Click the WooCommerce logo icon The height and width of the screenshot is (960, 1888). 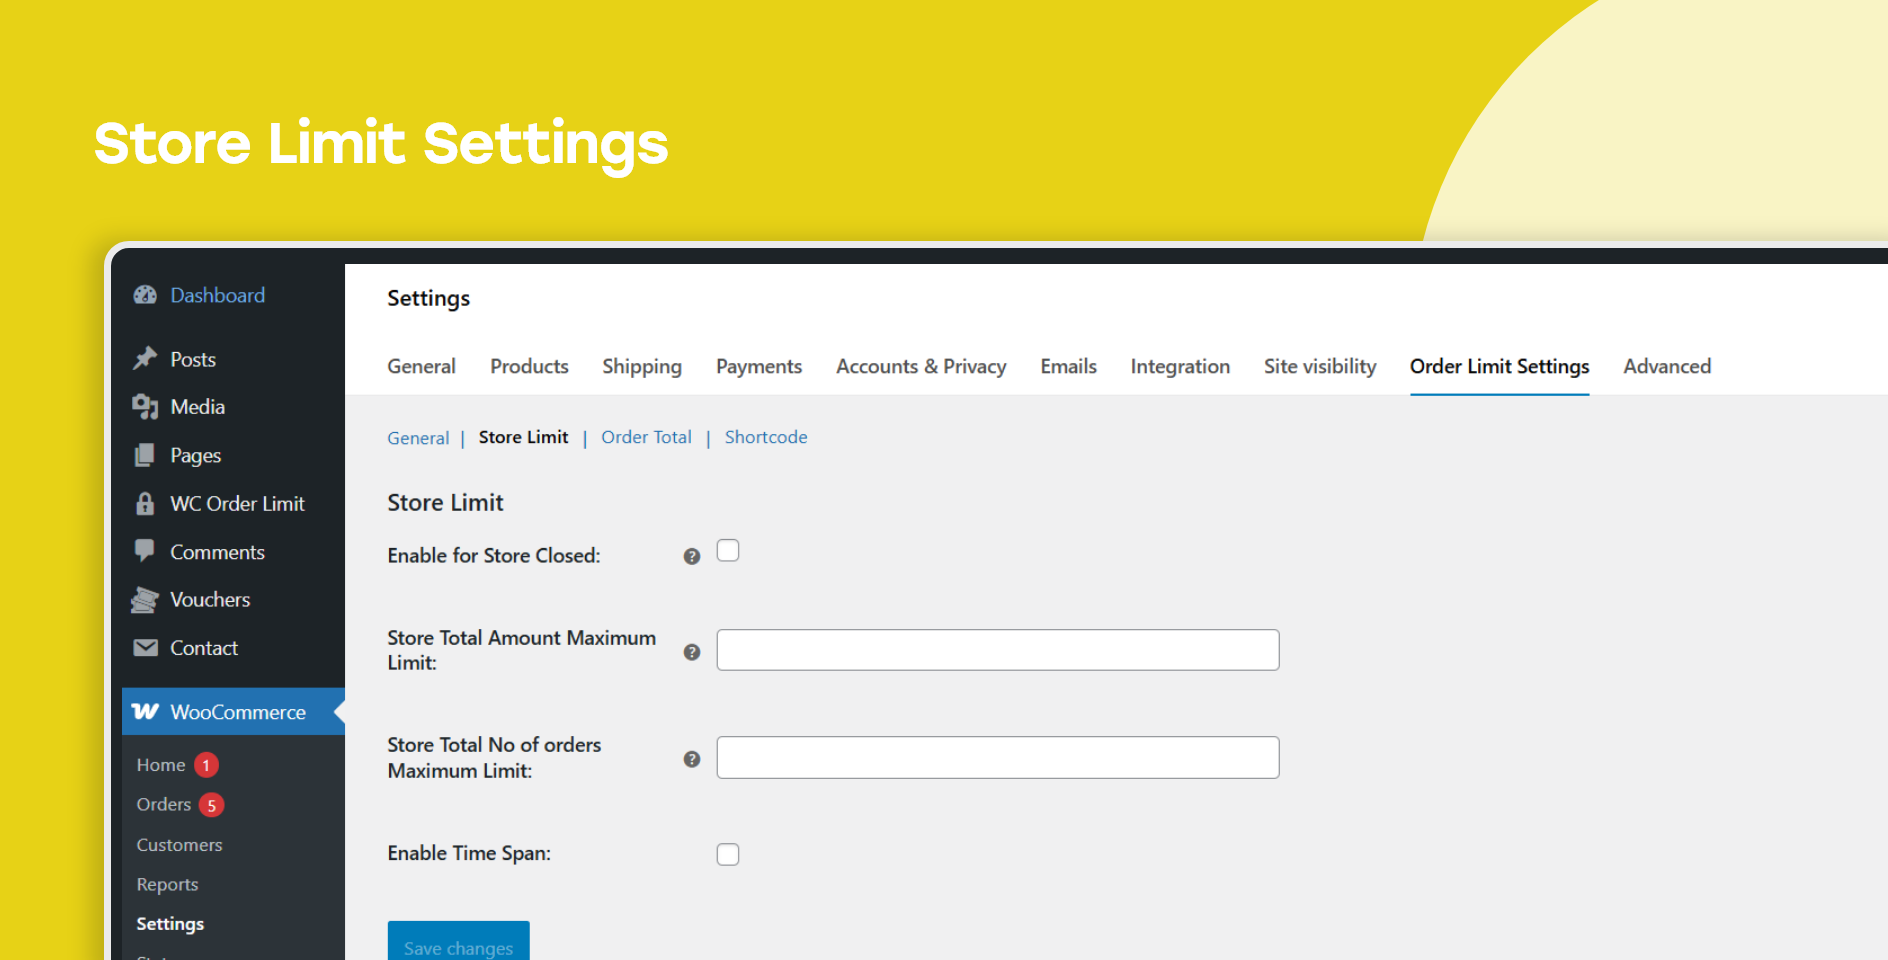click(145, 711)
